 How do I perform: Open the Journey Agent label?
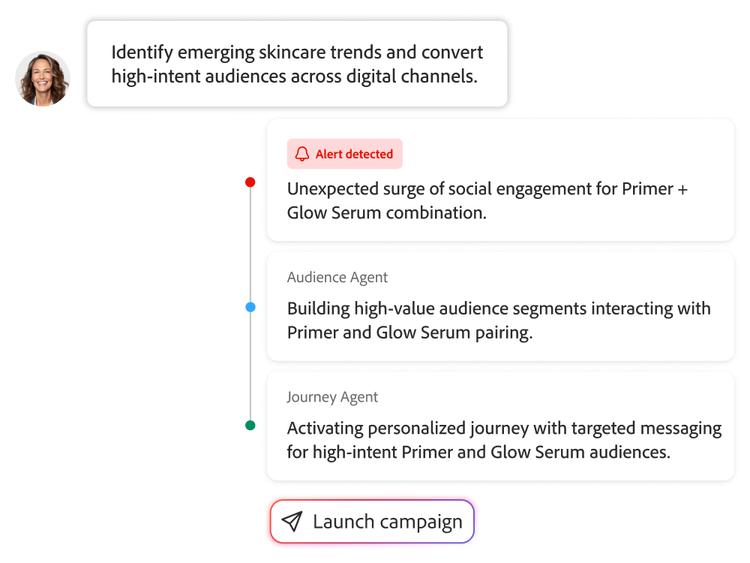(332, 397)
